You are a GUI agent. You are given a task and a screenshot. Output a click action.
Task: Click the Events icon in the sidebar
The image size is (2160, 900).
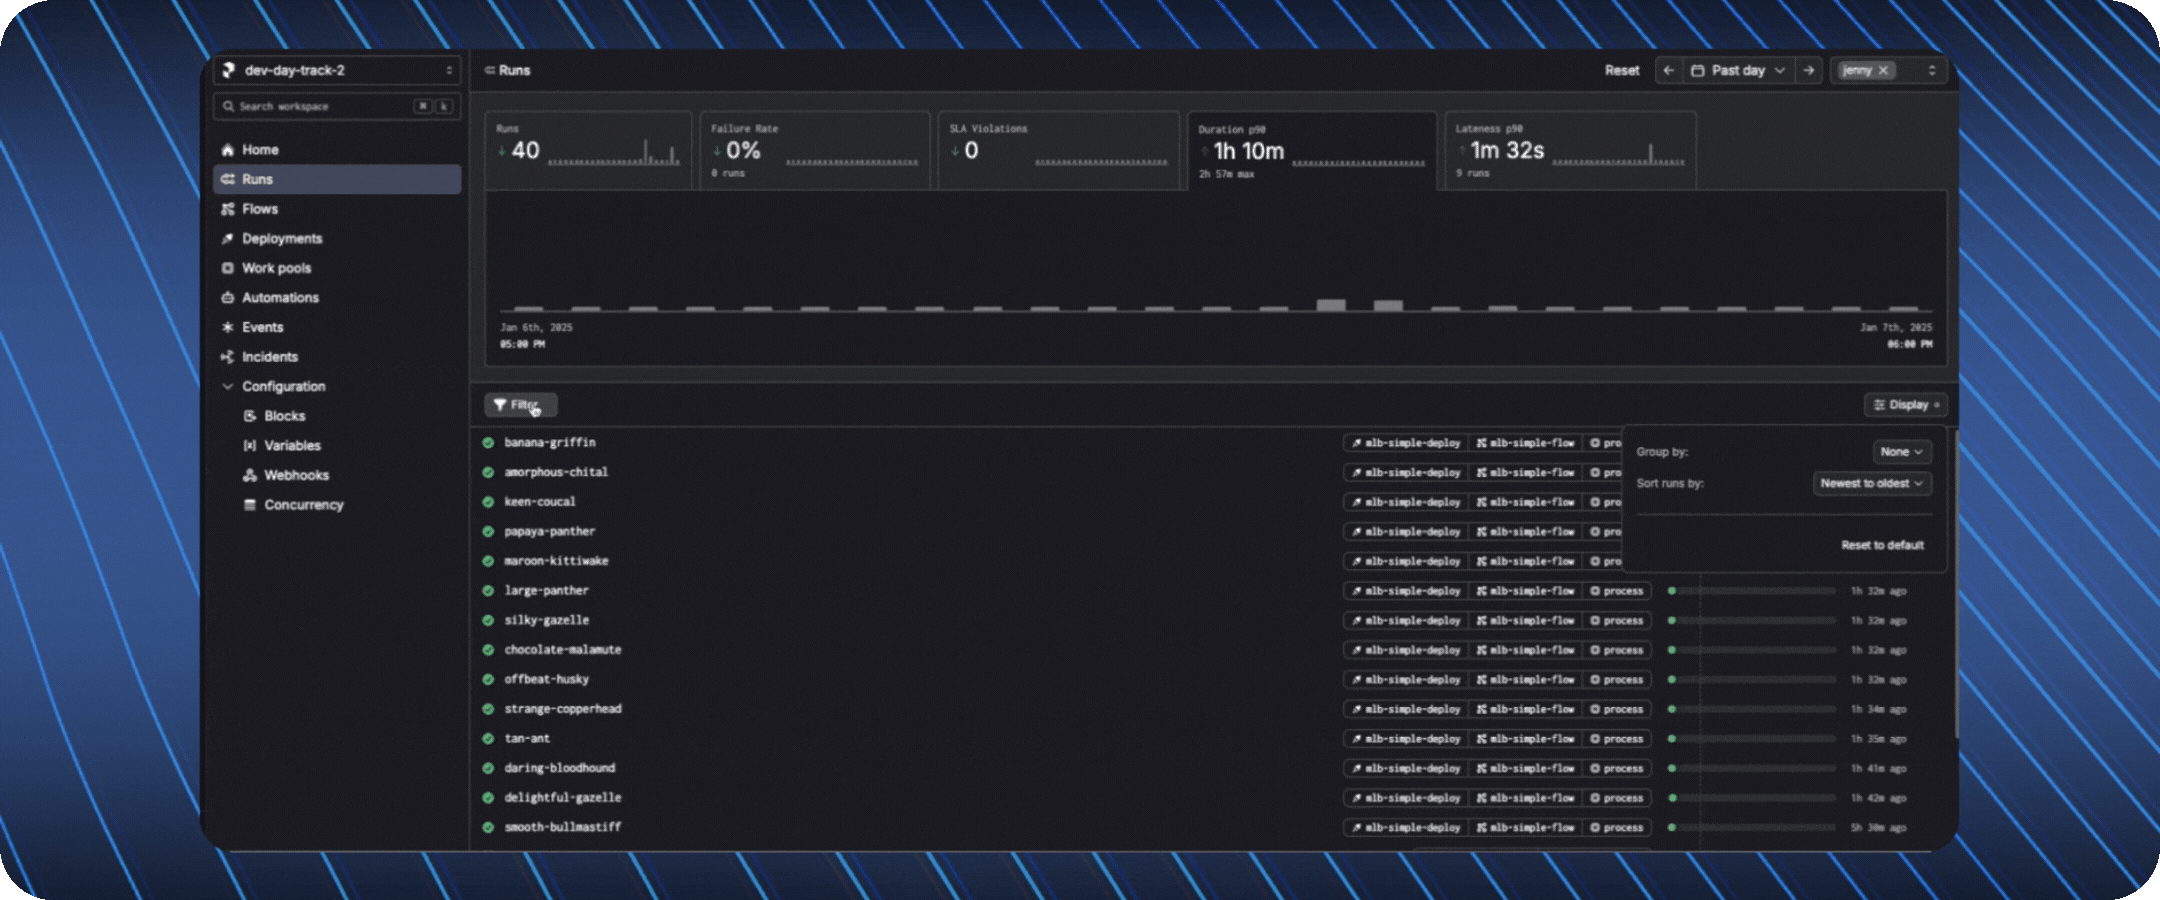click(x=228, y=327)
